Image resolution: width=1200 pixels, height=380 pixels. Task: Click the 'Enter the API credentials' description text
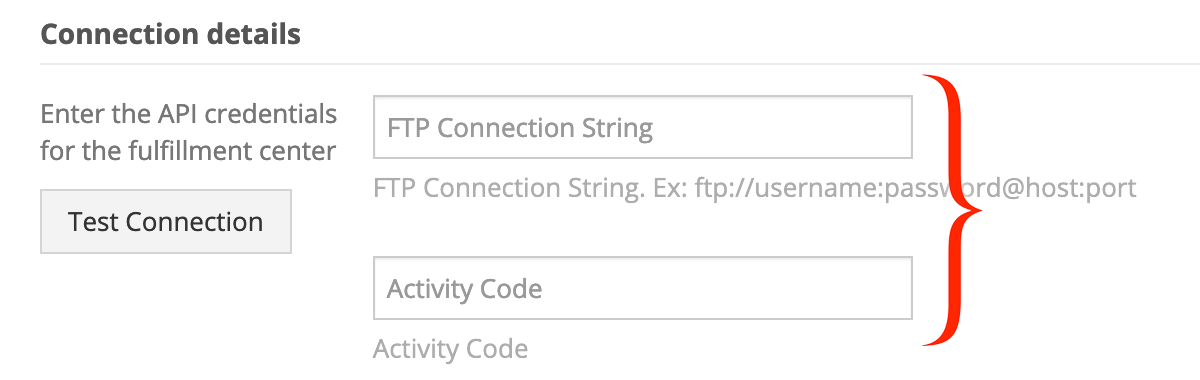coord(189,114)
